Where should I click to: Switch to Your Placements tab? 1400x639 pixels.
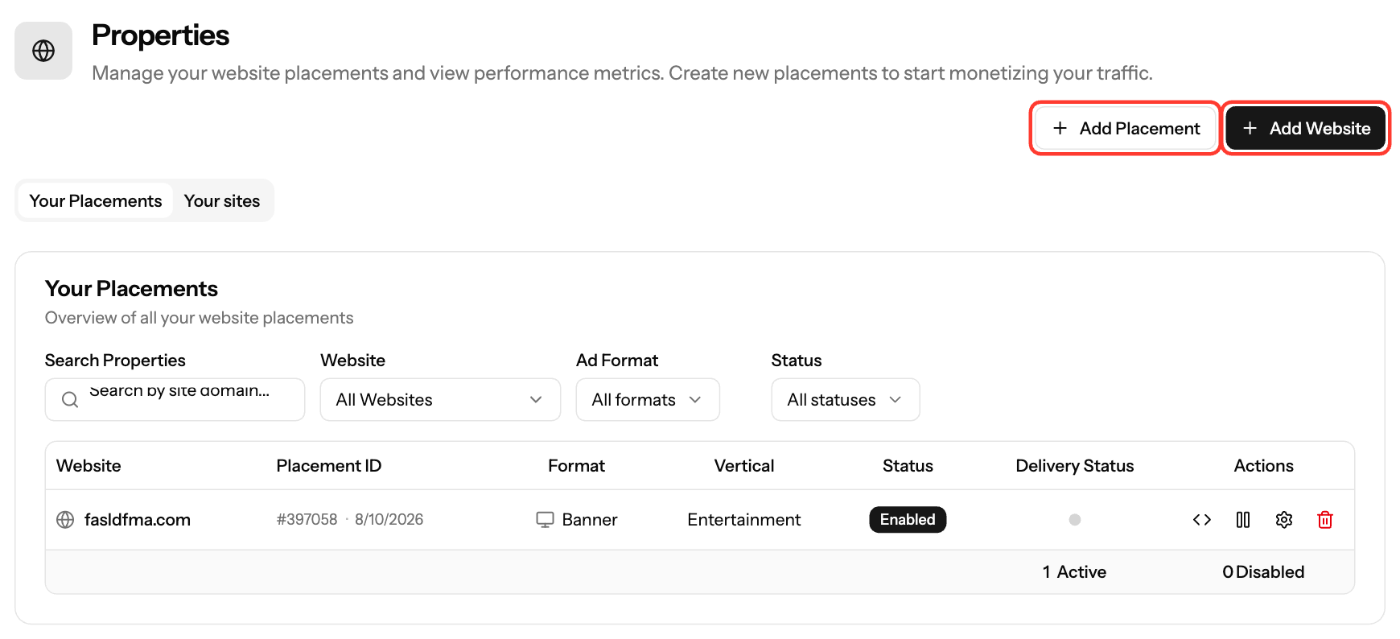[x=95, y=201]
